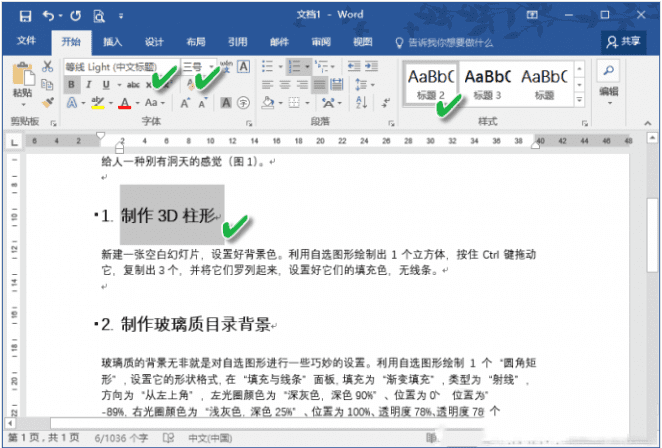Switch to the 插入 tab

(x=112, y=42)
